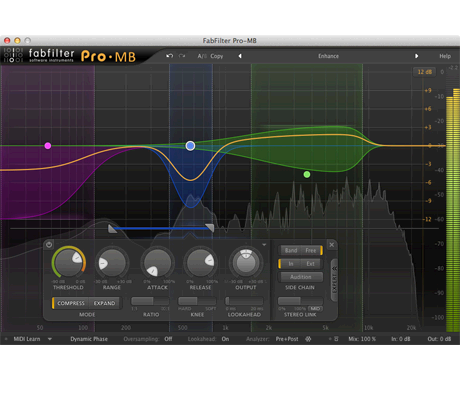Click the output options icon left of Mix

(336, 339)
